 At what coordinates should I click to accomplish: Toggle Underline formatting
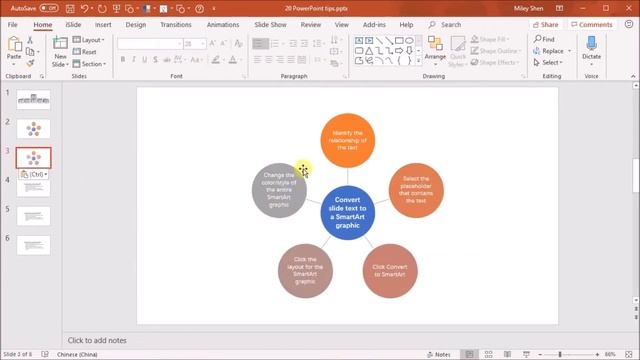[x=144, y=60]
